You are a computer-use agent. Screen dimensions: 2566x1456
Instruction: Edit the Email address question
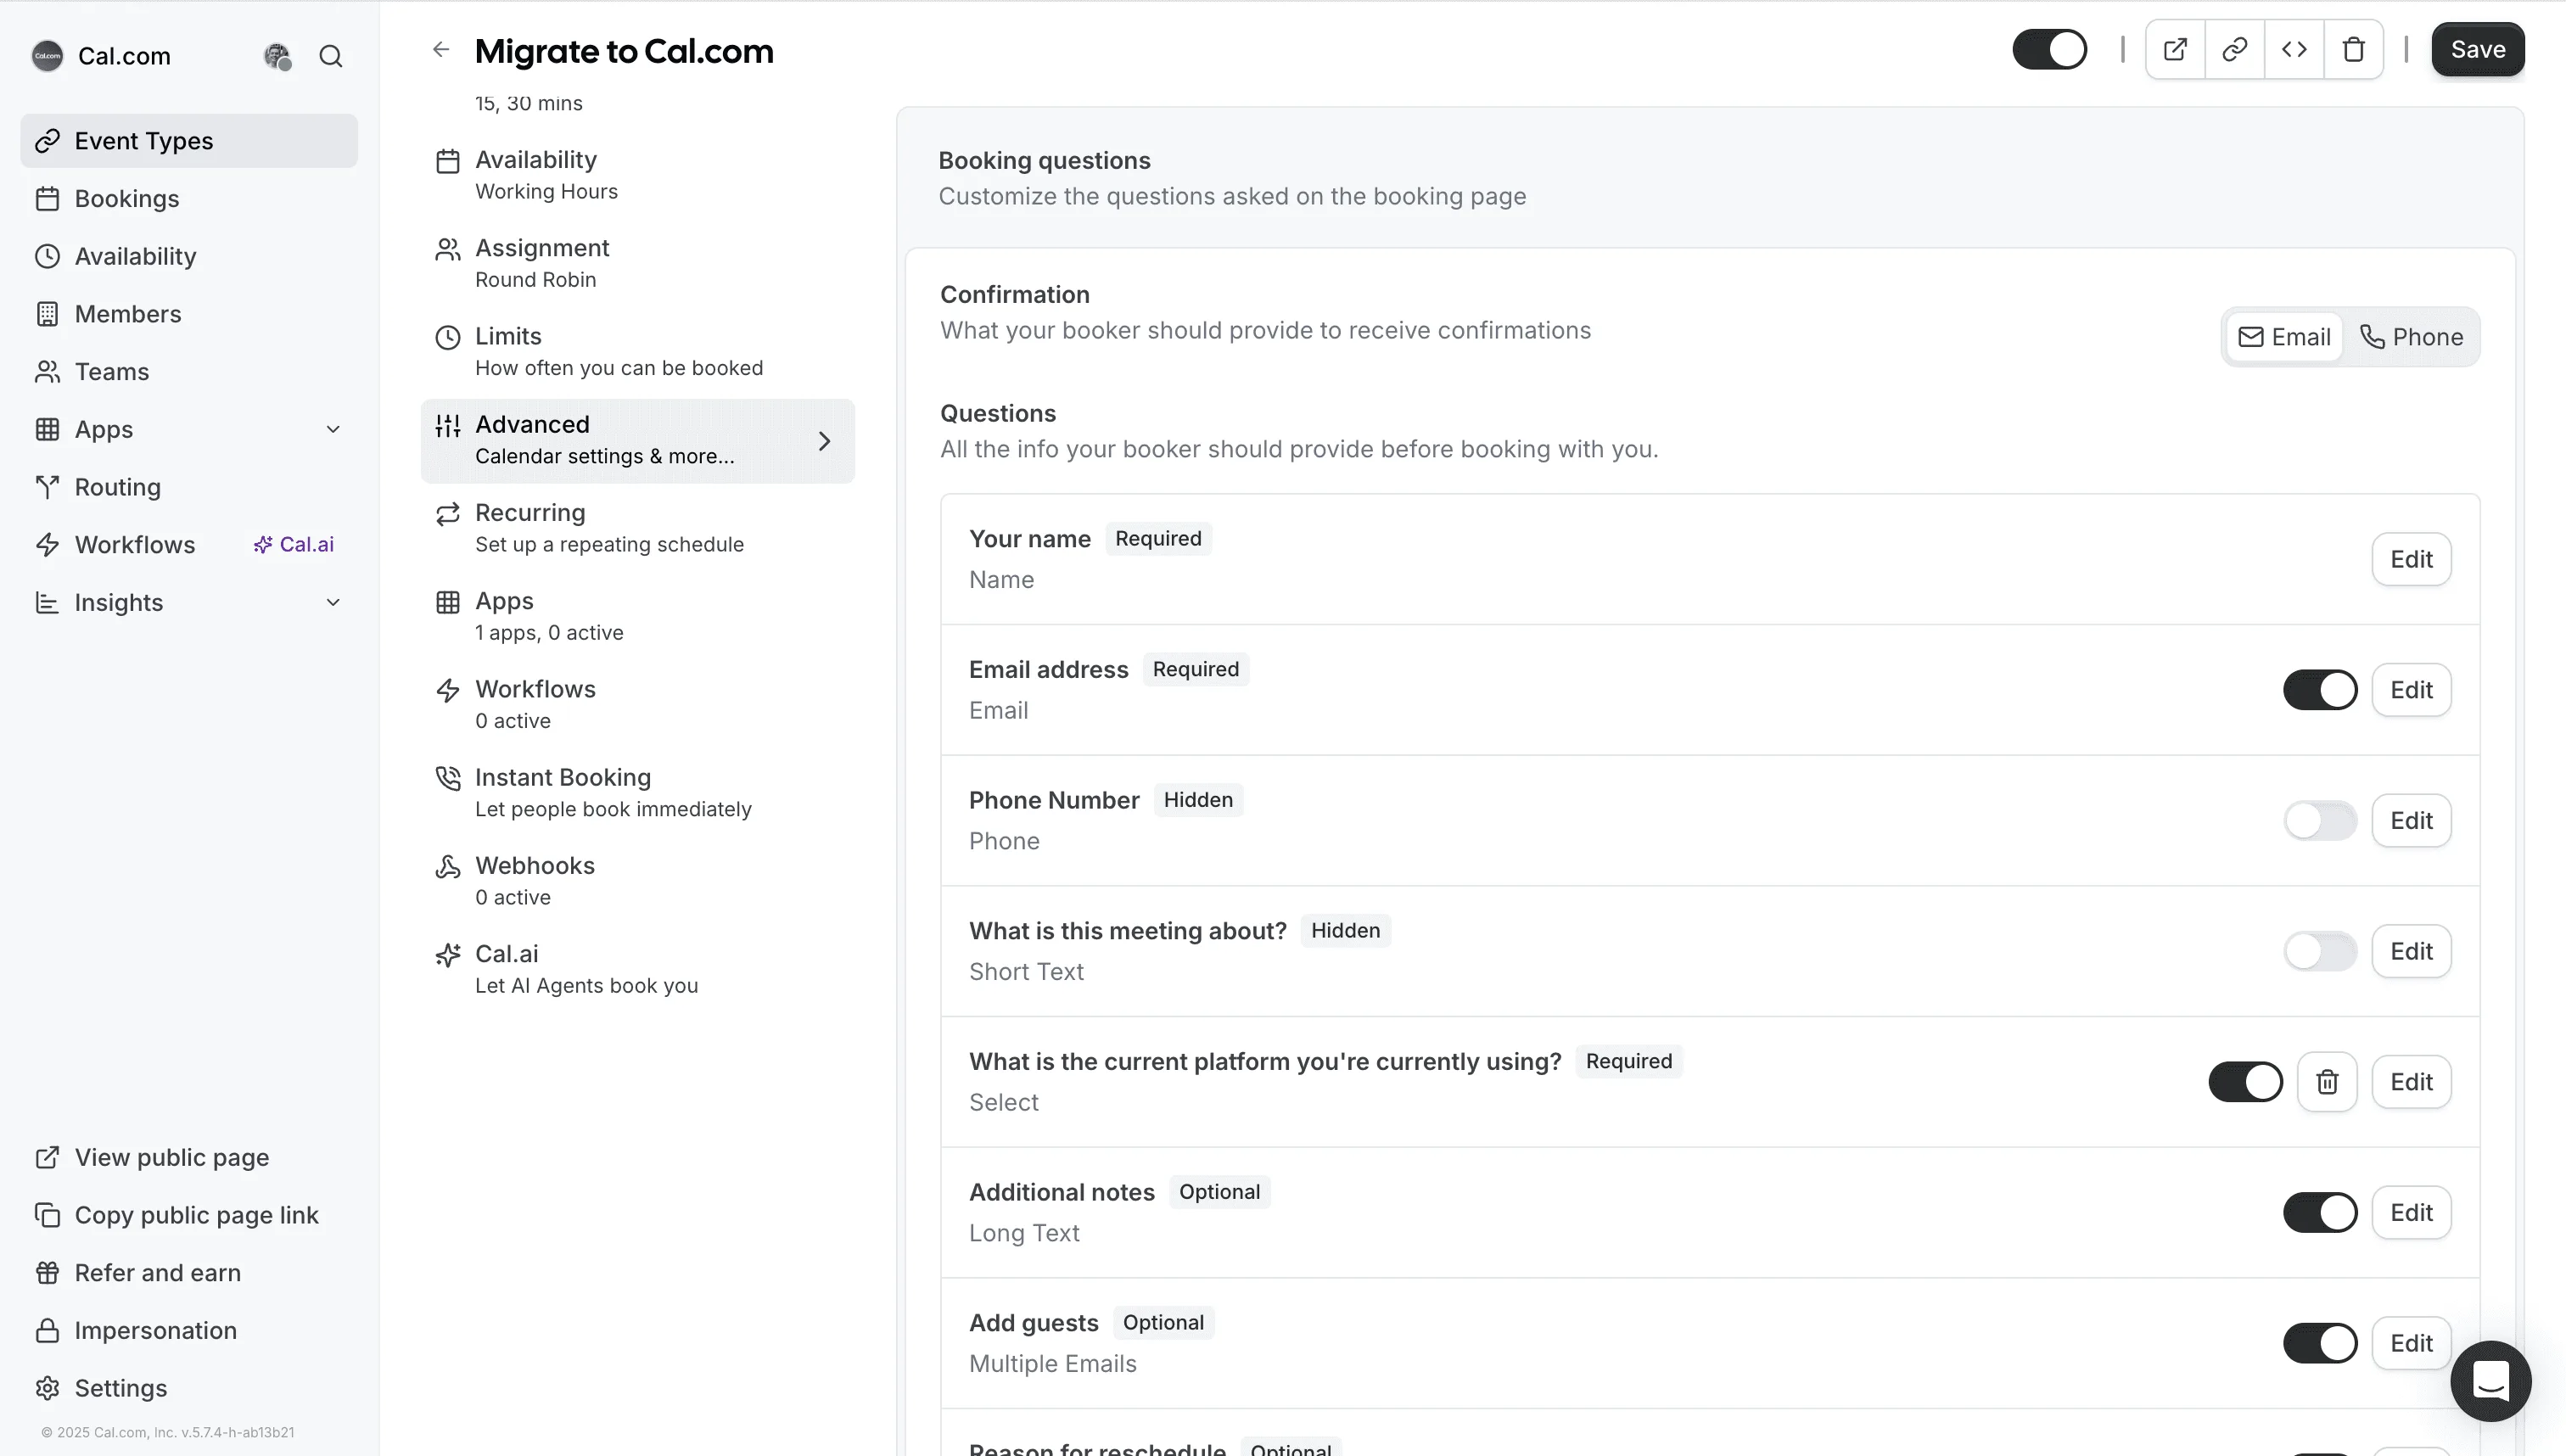[2411, 690]
